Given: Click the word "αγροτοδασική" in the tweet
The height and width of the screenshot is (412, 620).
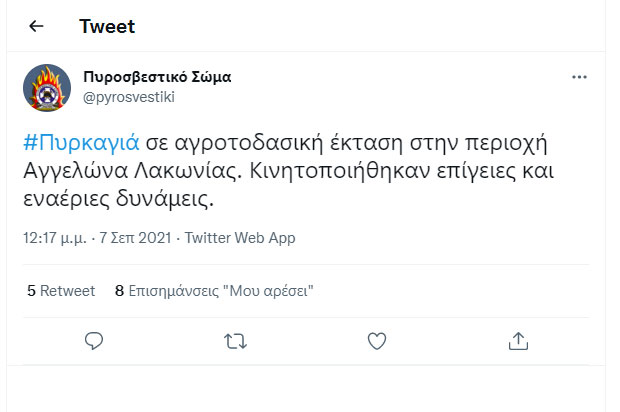Looking at the screenshot, I should pos(230,139).
